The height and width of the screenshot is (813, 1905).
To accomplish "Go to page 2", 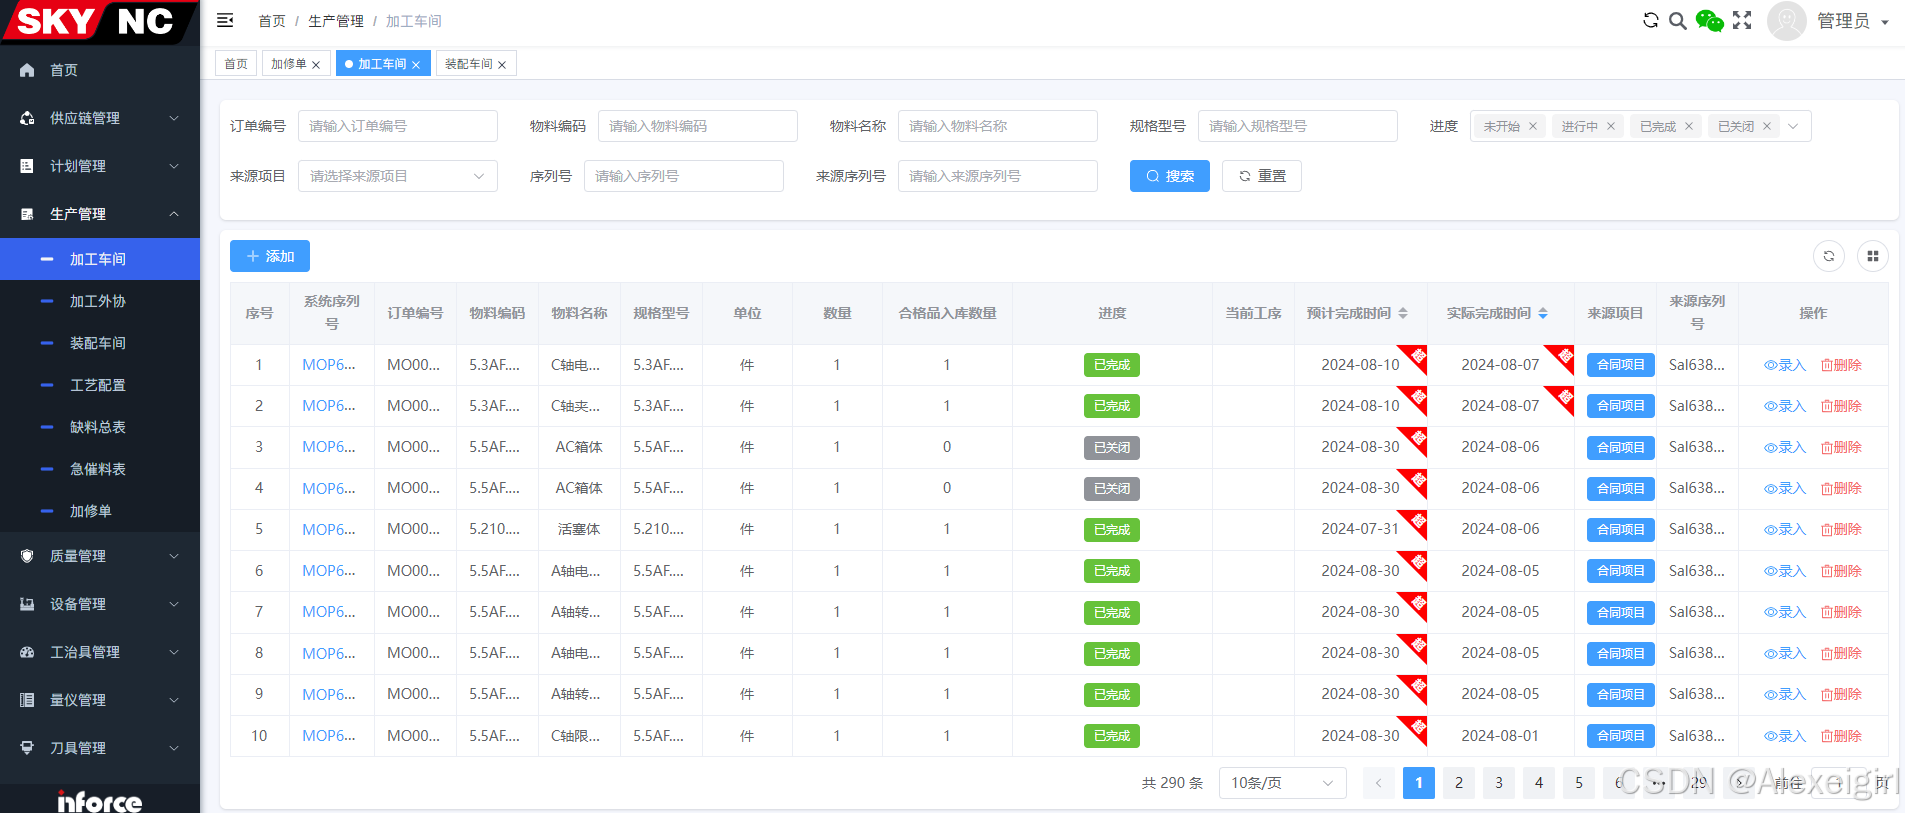I will [x=1459, y=783].
